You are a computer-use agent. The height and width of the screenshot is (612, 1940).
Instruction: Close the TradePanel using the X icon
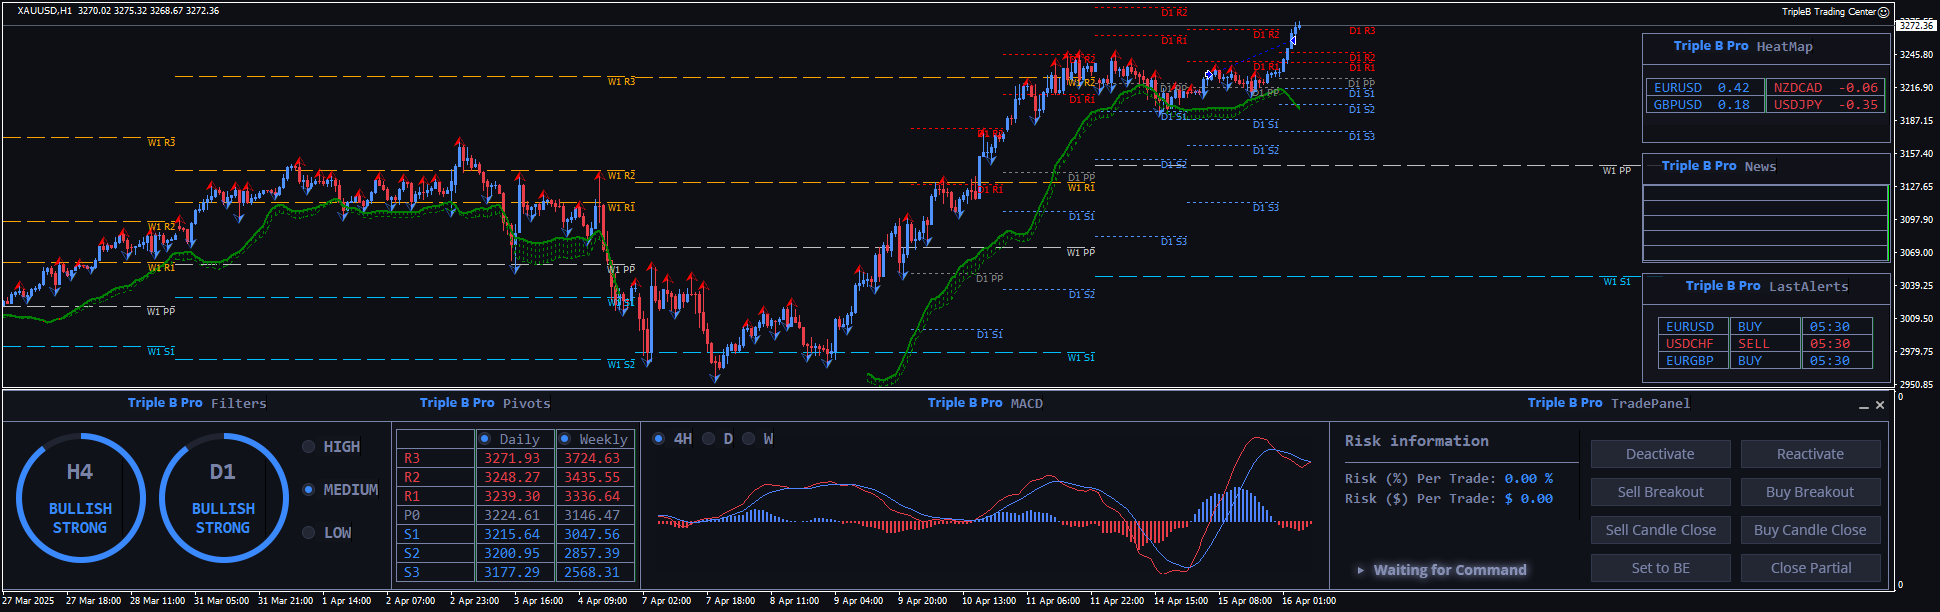[x=1880, y=405]
